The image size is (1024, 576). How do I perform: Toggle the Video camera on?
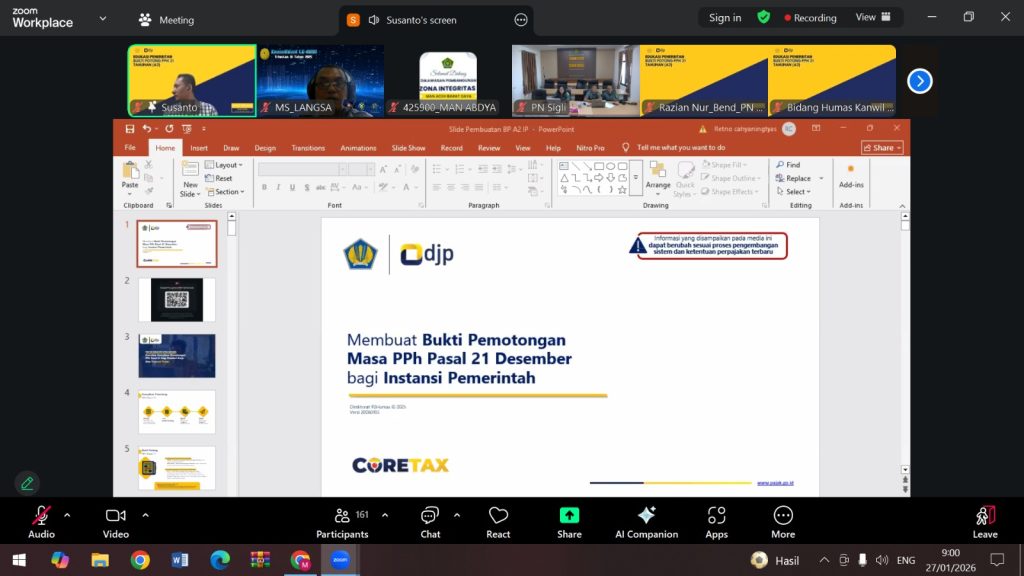(x=116, y=520)
